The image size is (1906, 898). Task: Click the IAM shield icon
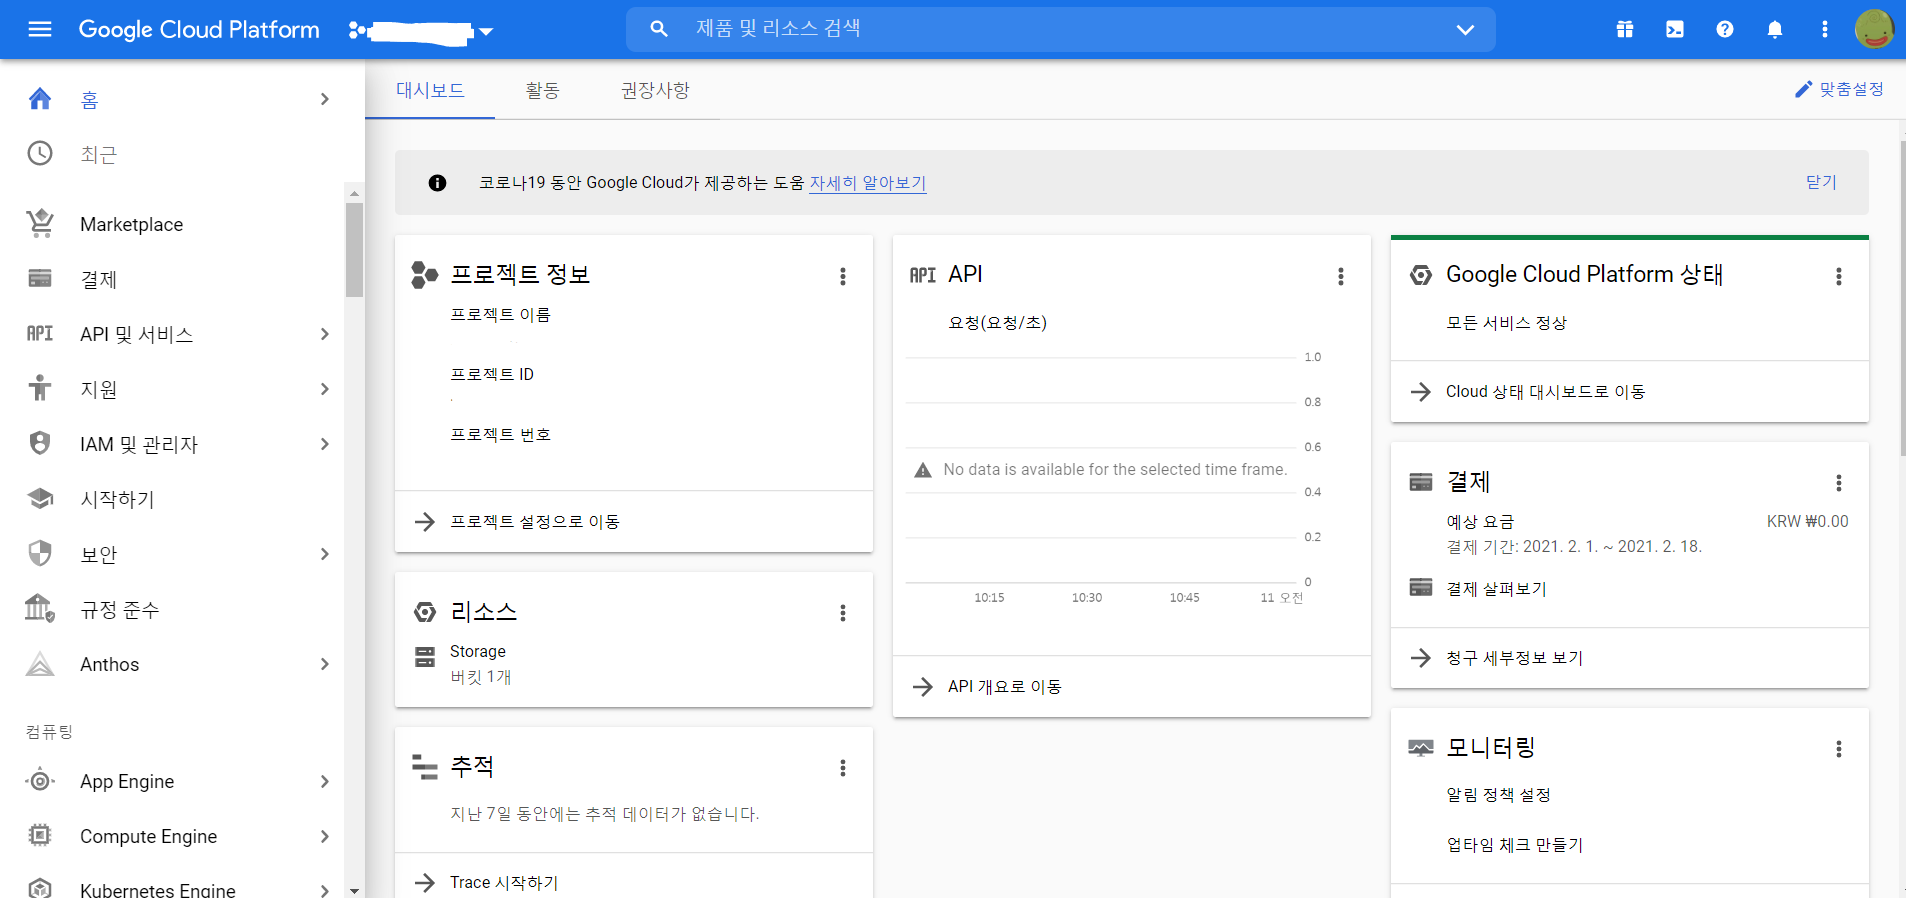click(40, 443)
